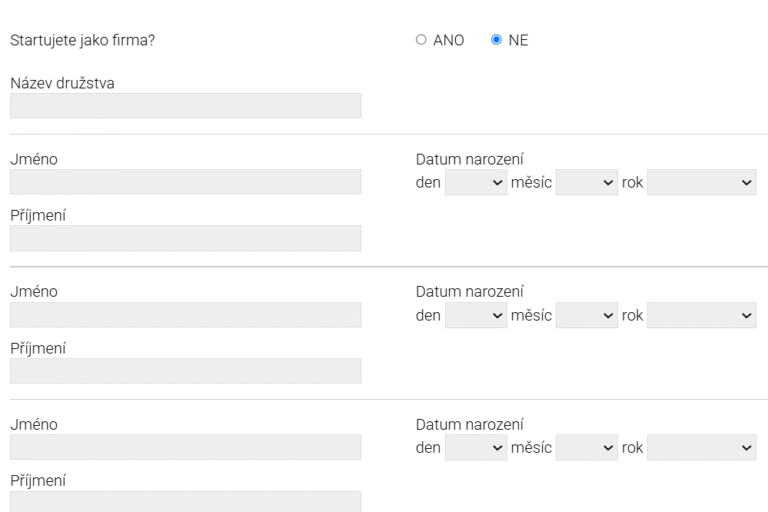The image size is (768, 512).
Task: Open the first participant's měsíc dropdown
Action: pos(586,183)
